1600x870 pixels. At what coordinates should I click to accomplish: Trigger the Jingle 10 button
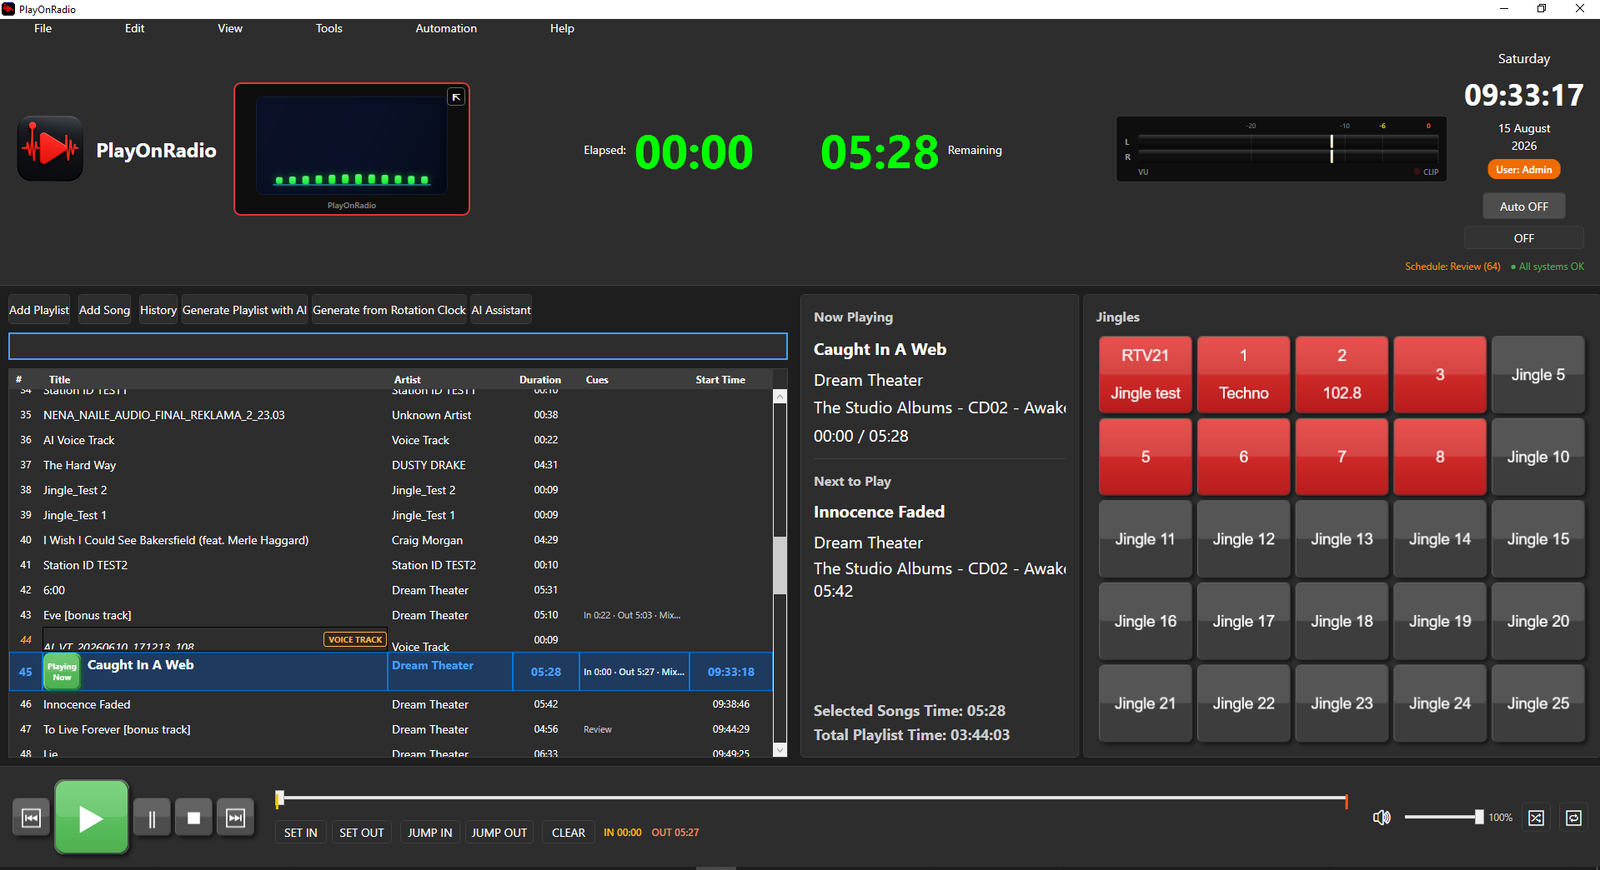coord(1538,457)
